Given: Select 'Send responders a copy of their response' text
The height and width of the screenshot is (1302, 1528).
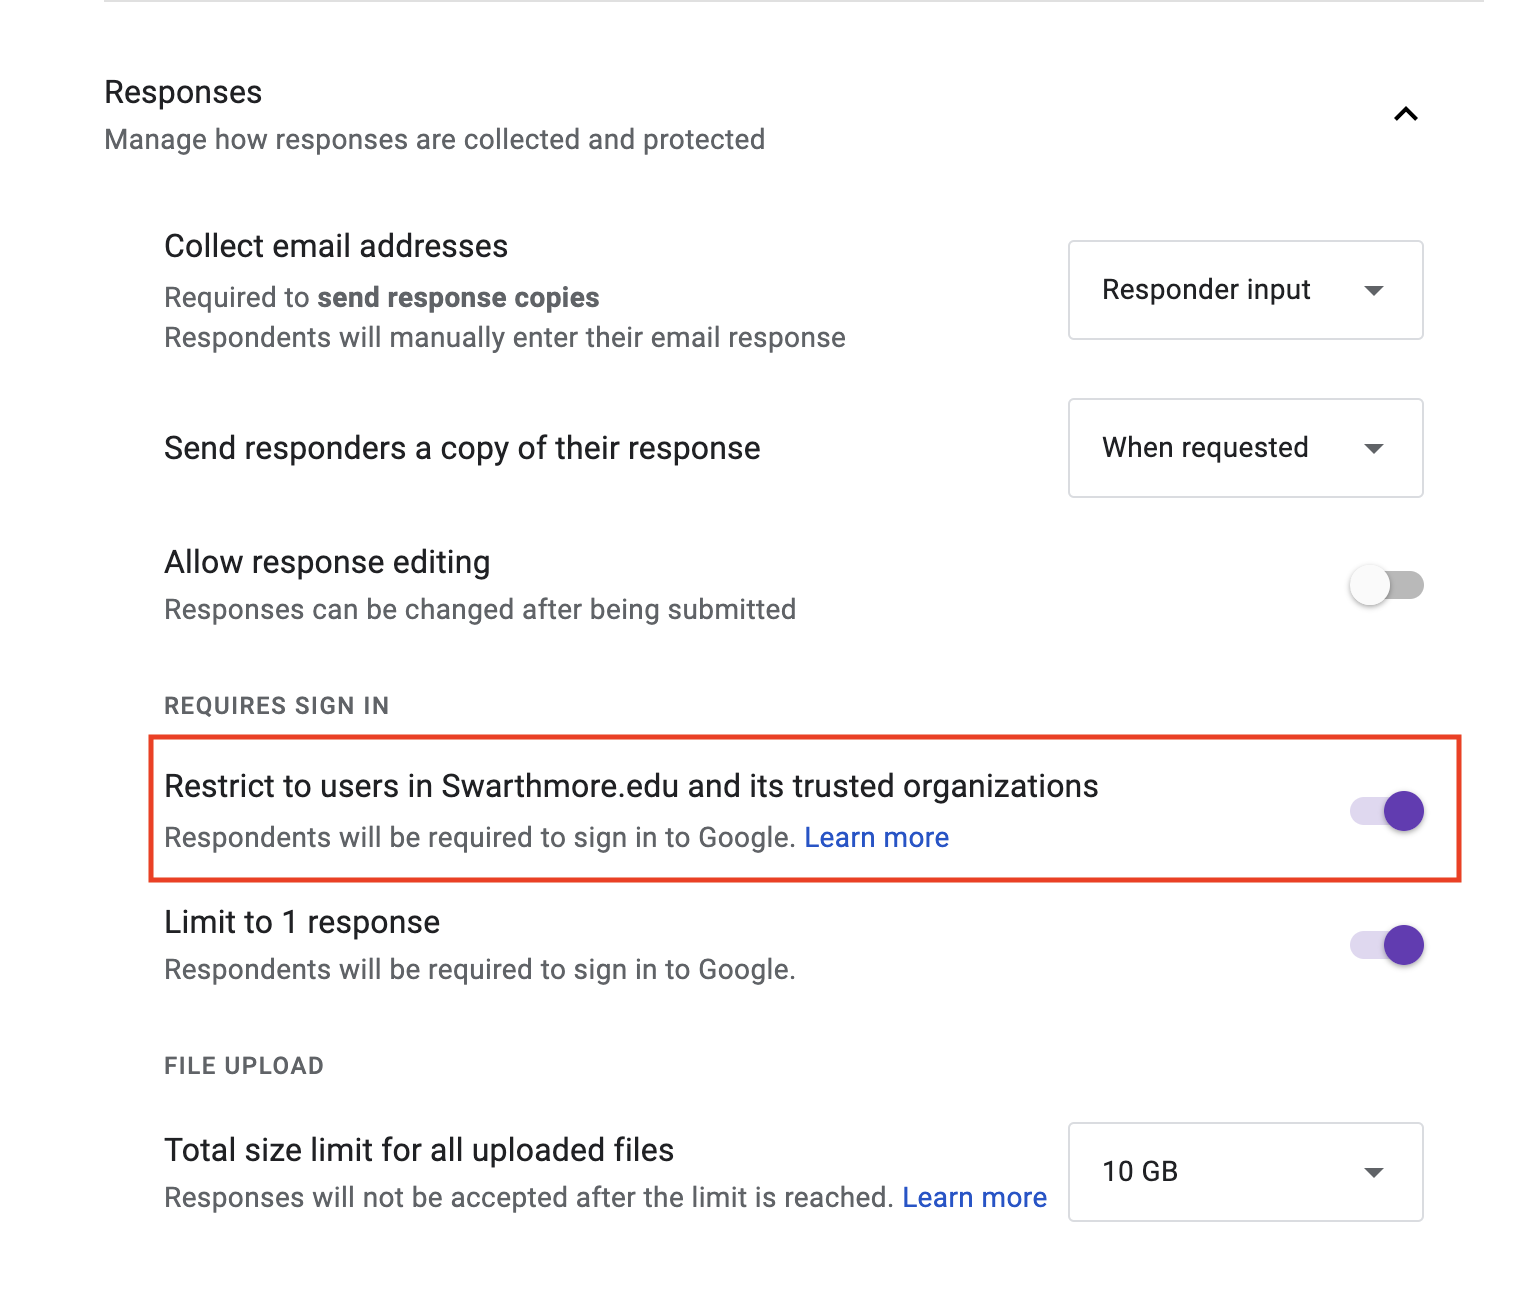Looking at the screenshot, I should coord(462,448).
